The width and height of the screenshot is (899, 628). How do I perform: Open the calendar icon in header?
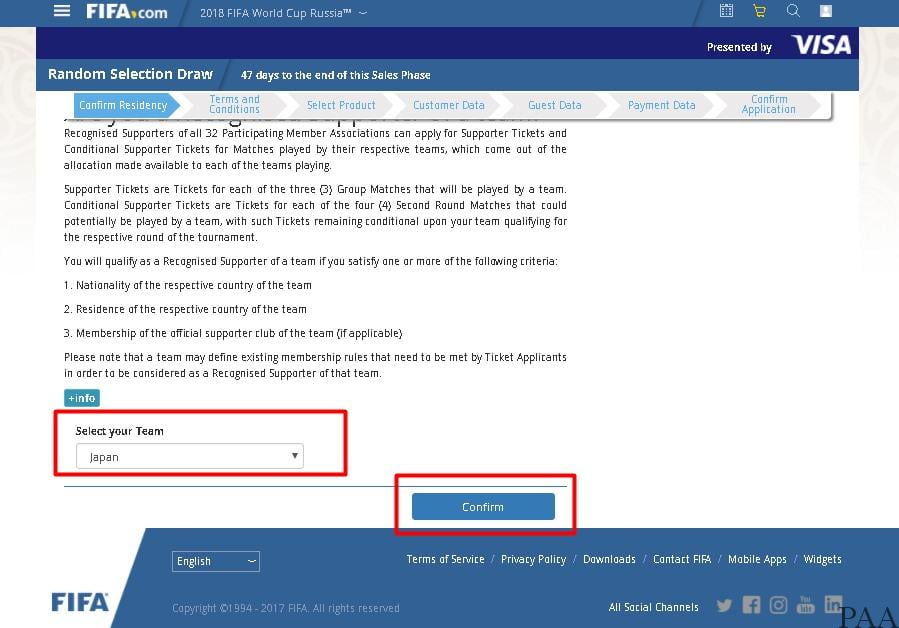pos(726,10)
